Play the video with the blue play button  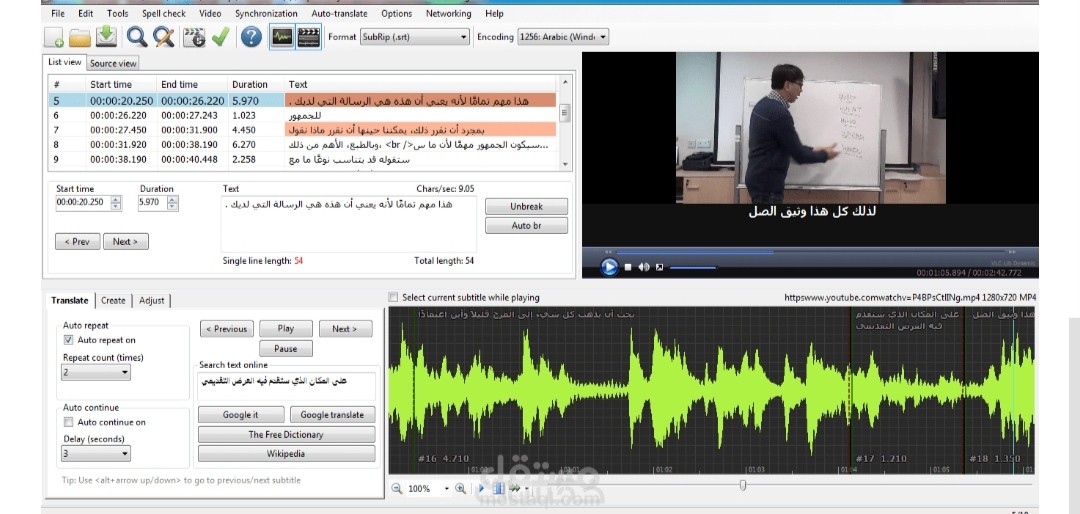609,267
